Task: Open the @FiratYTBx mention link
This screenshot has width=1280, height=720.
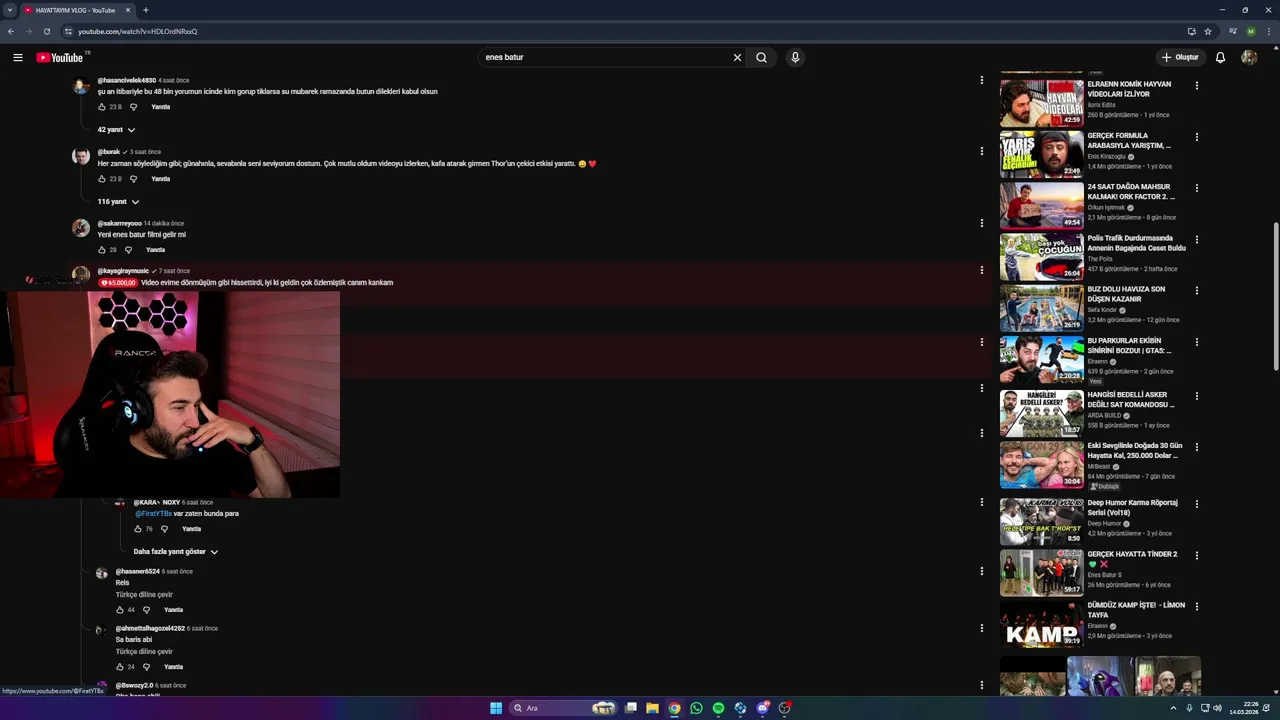Action: coord(153,514)
